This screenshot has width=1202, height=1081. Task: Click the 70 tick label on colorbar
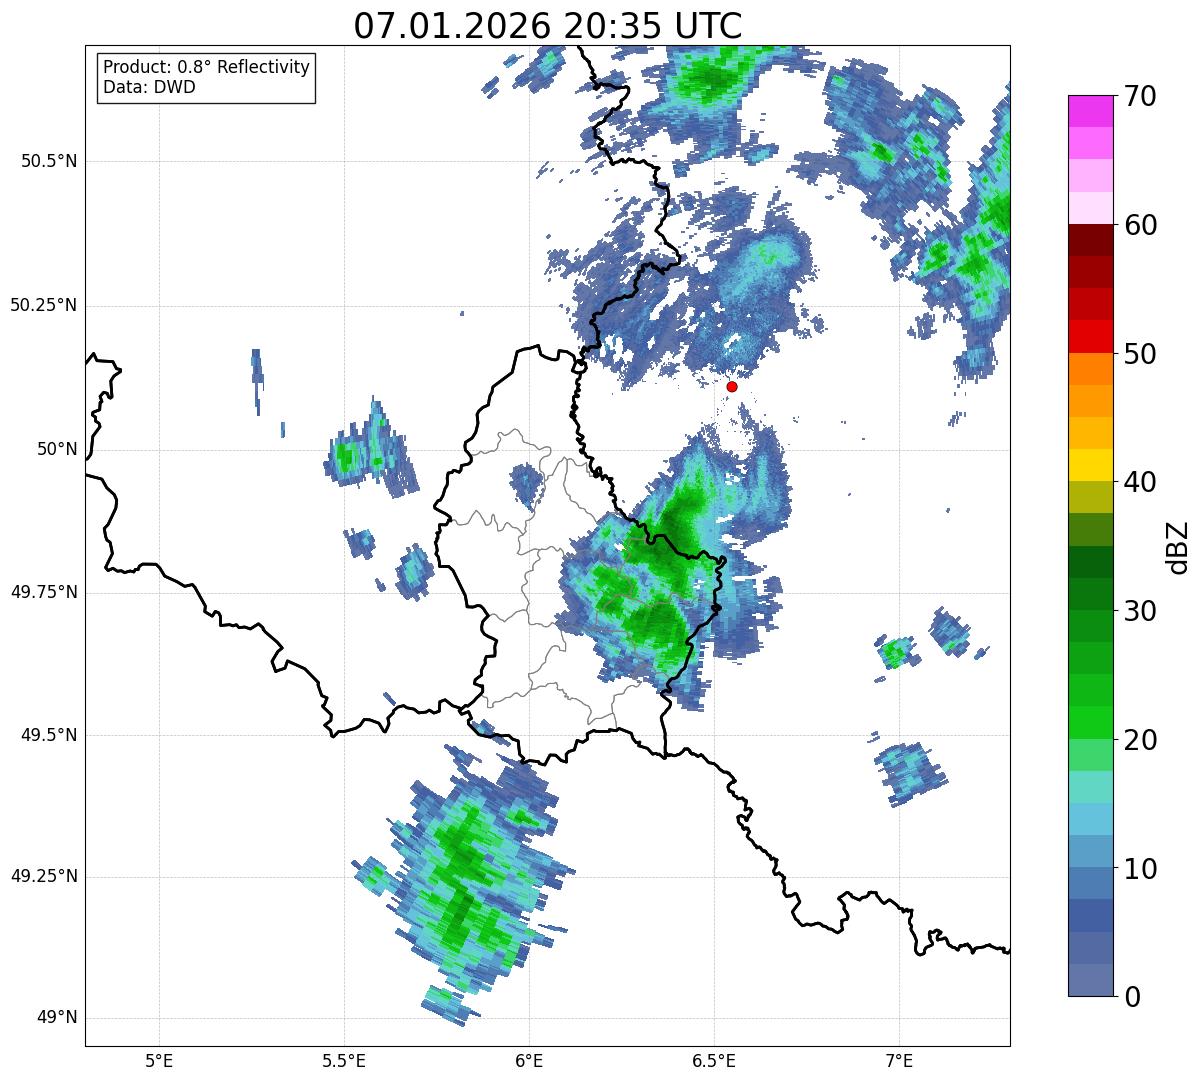[x=1139, y=97]
